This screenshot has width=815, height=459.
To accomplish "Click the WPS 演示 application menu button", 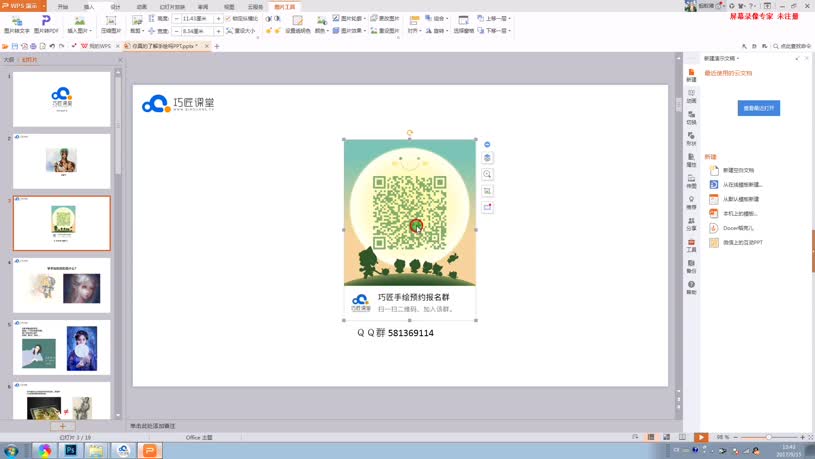I will point(23,6).
